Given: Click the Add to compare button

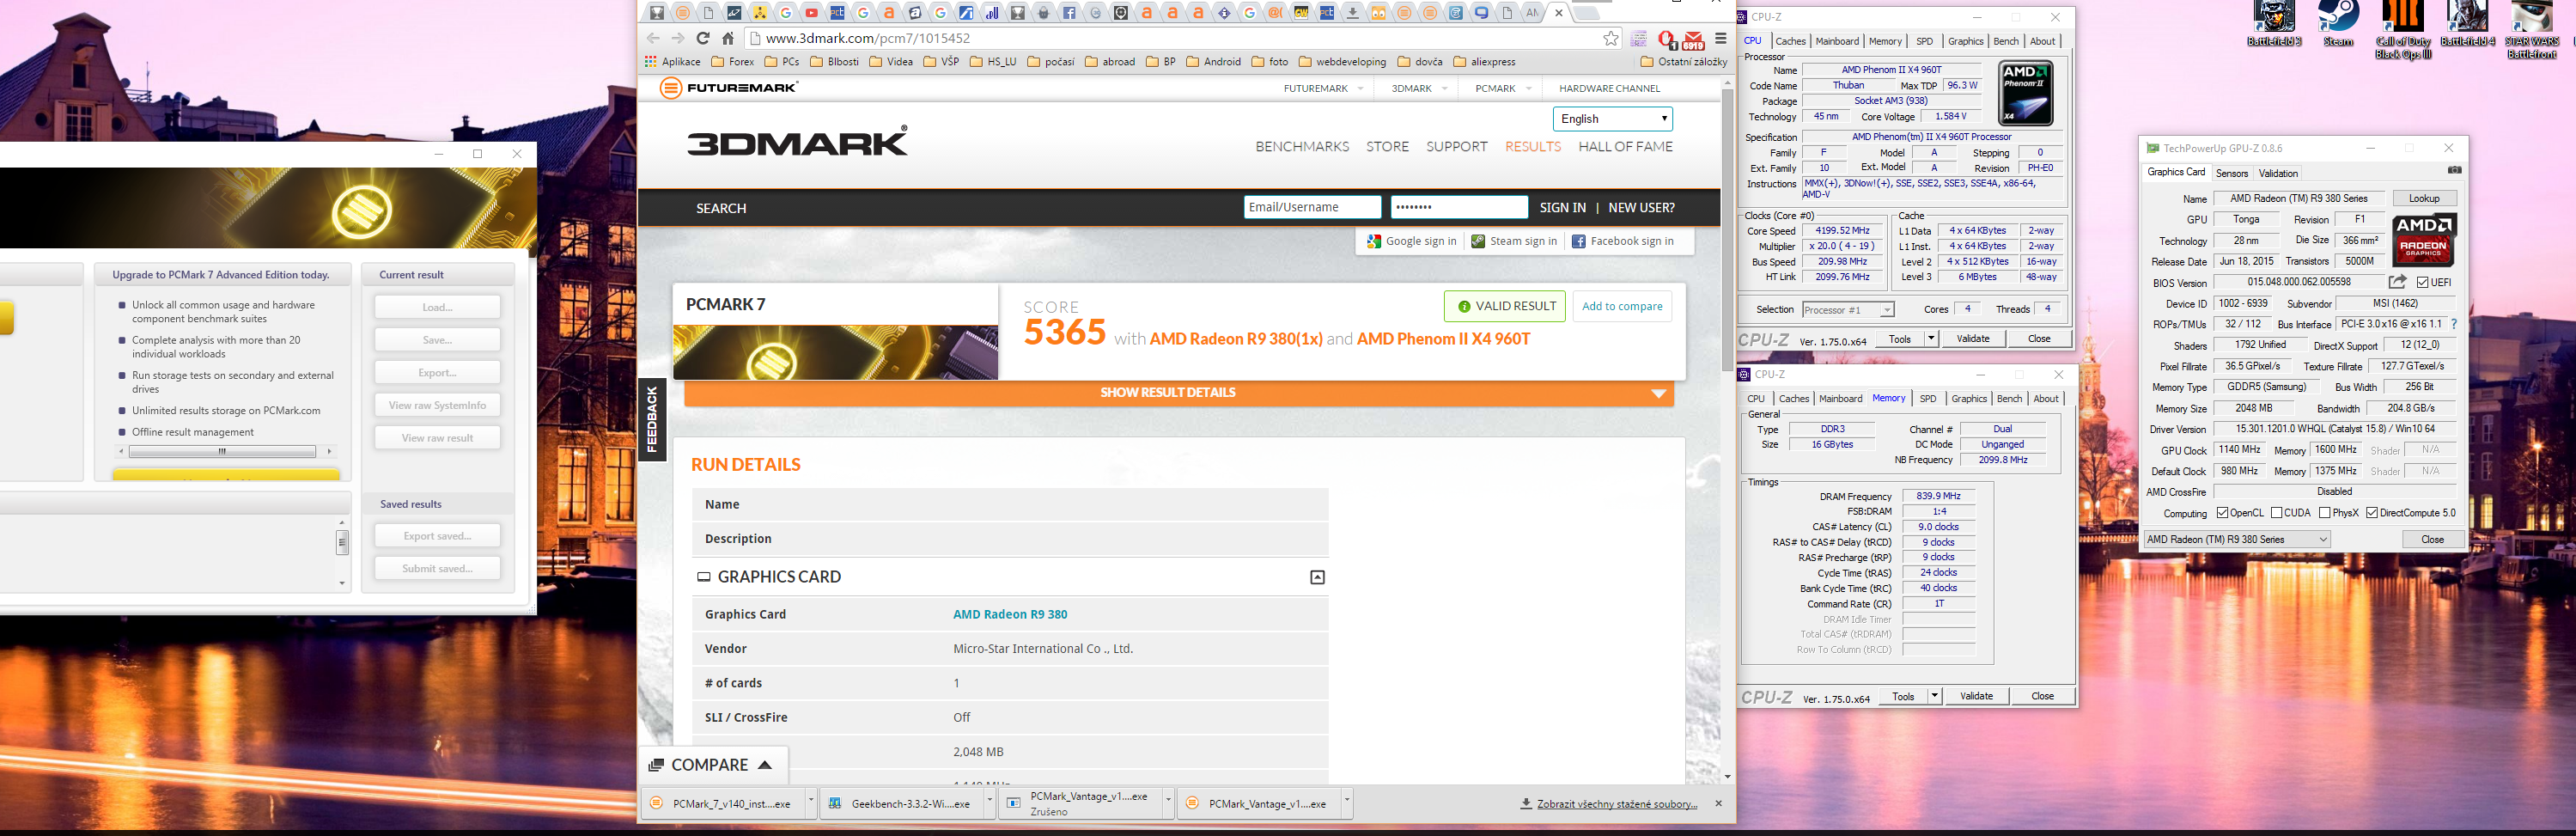Looking at the screenshot, I should point(1621,307).
